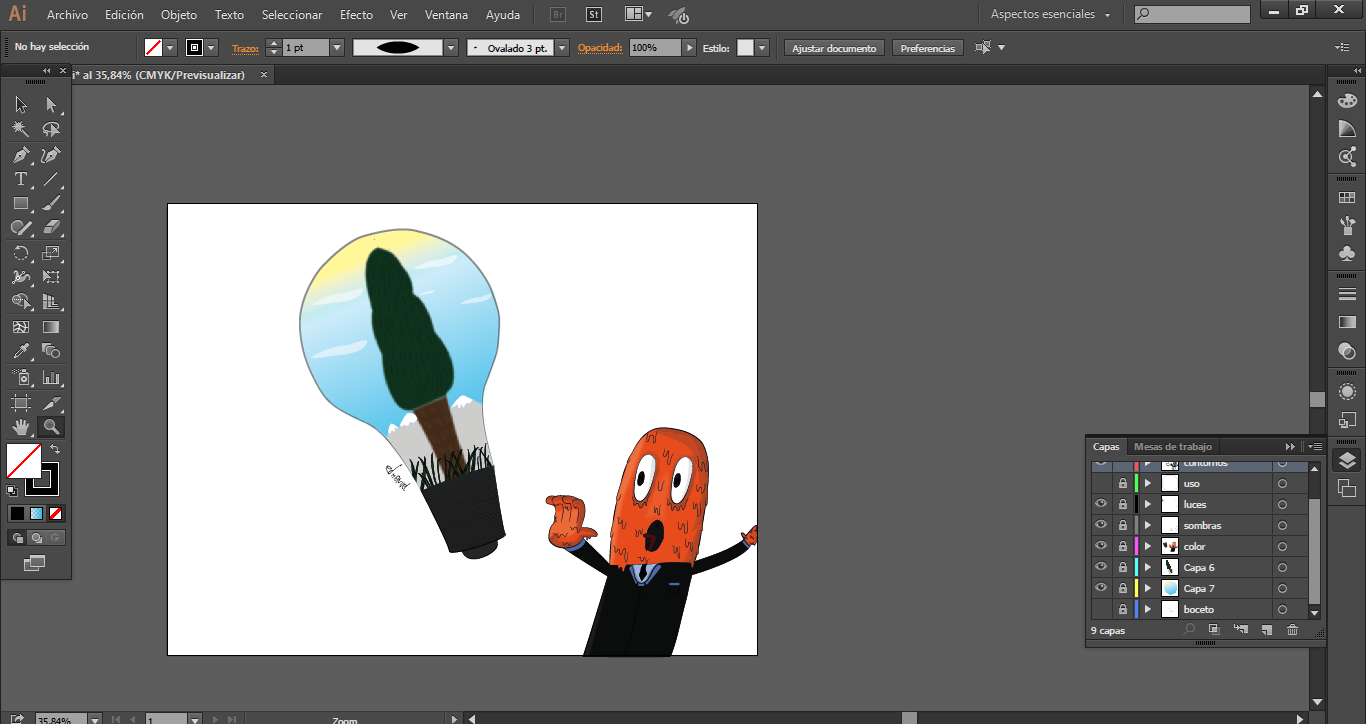The width and height of the screenshot is (1366, 724).
Task: Choose the Hand tool
Action: 20,427
